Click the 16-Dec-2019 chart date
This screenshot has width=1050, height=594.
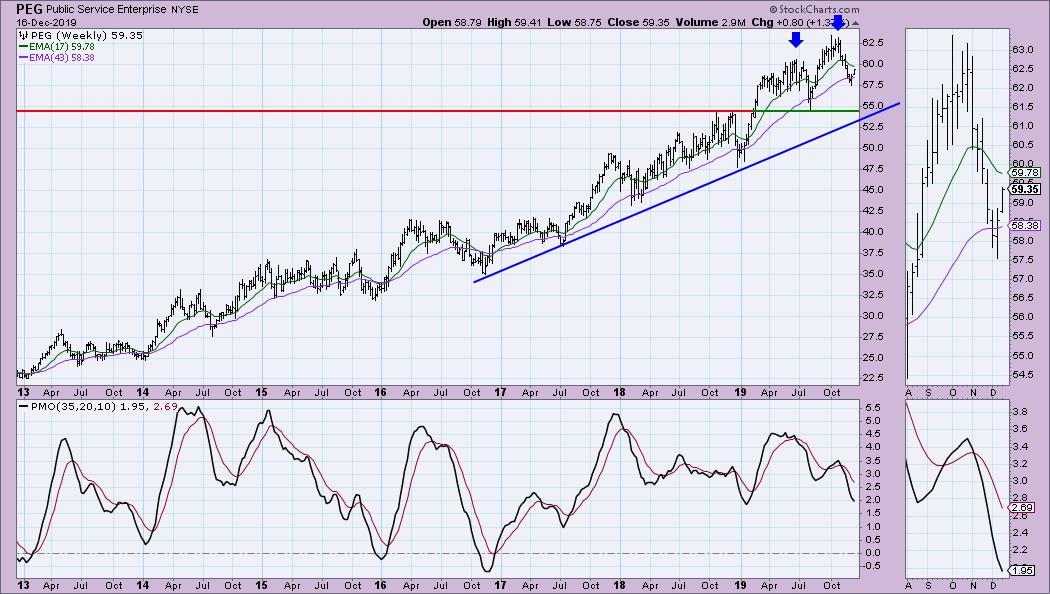(46, 23)
